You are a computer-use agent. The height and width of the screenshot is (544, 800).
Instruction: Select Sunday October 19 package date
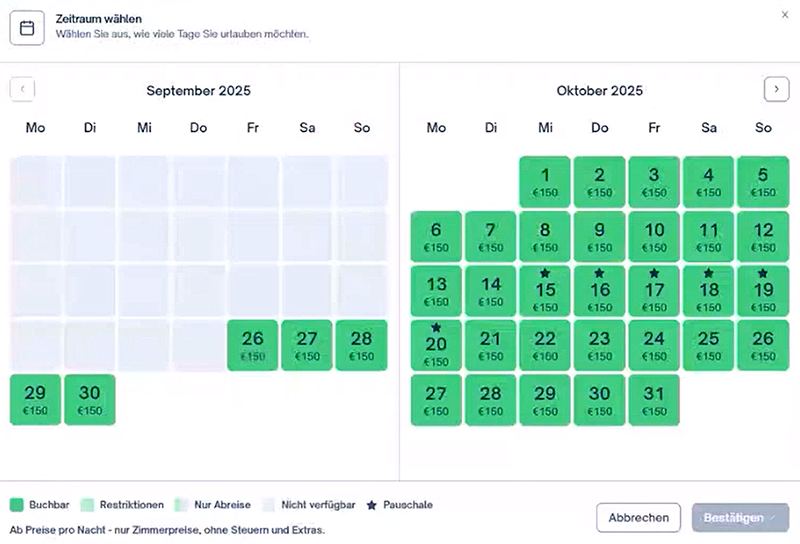[763, 291]
